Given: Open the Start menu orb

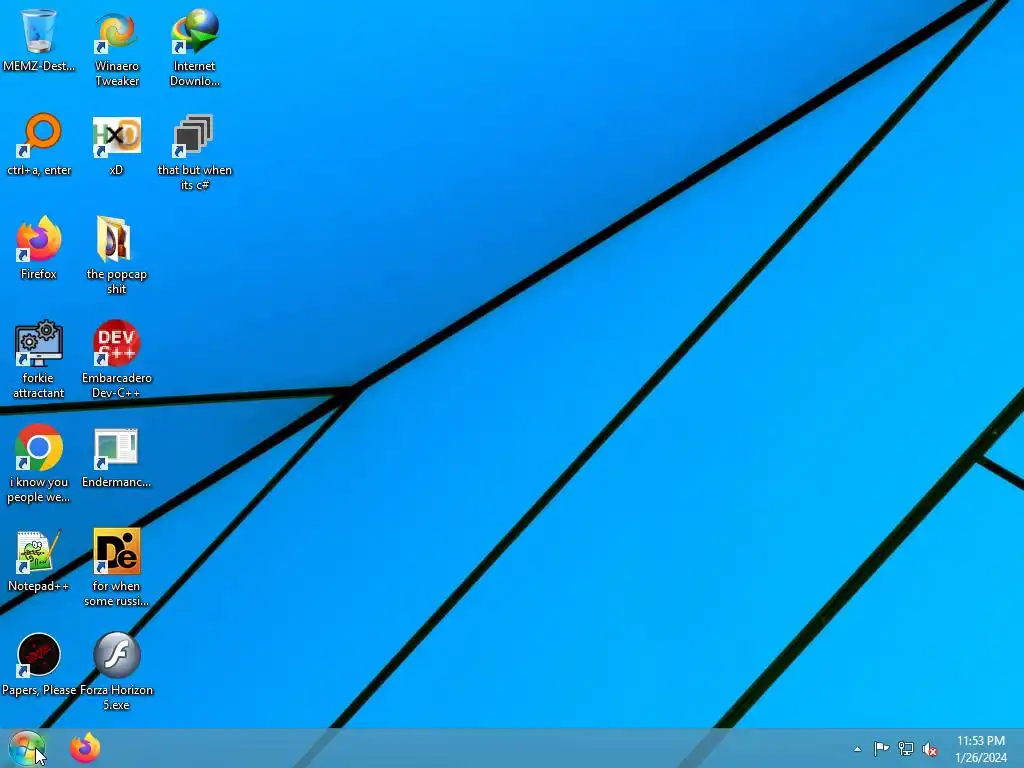Looking at the screenshot, I should pos(27,748).
